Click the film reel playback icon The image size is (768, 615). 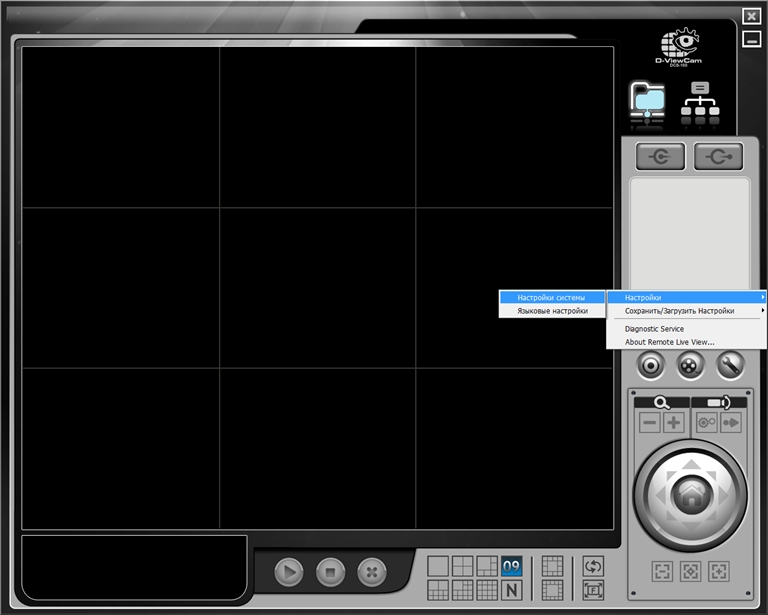690,366
